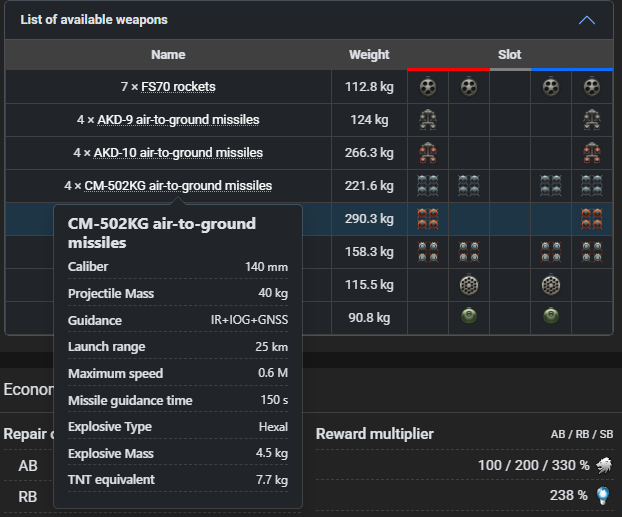Click the 238 % research value

point(568,495)
